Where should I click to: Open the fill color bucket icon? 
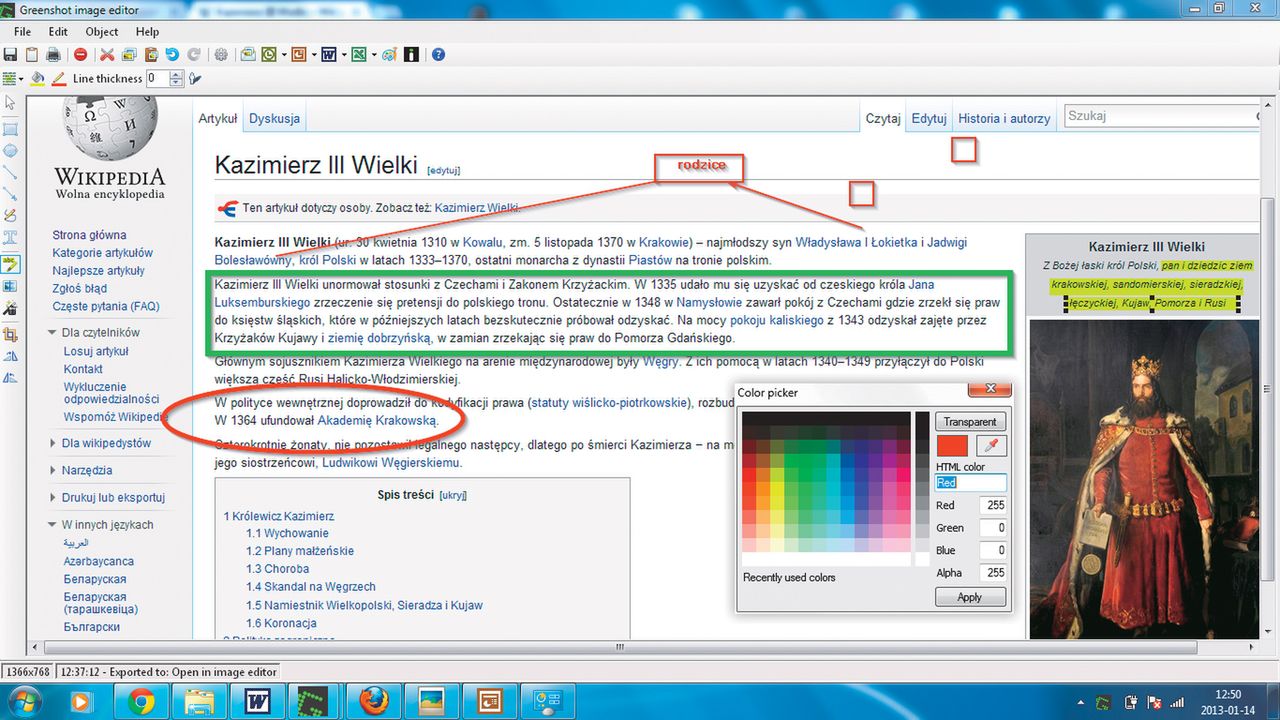(x=37, y=78)
